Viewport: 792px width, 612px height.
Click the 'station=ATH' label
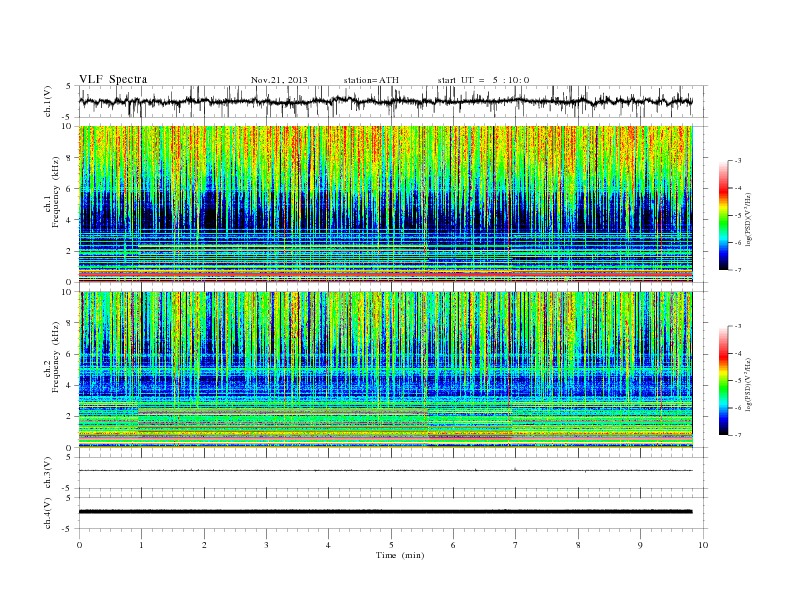(x=371, y=80)
